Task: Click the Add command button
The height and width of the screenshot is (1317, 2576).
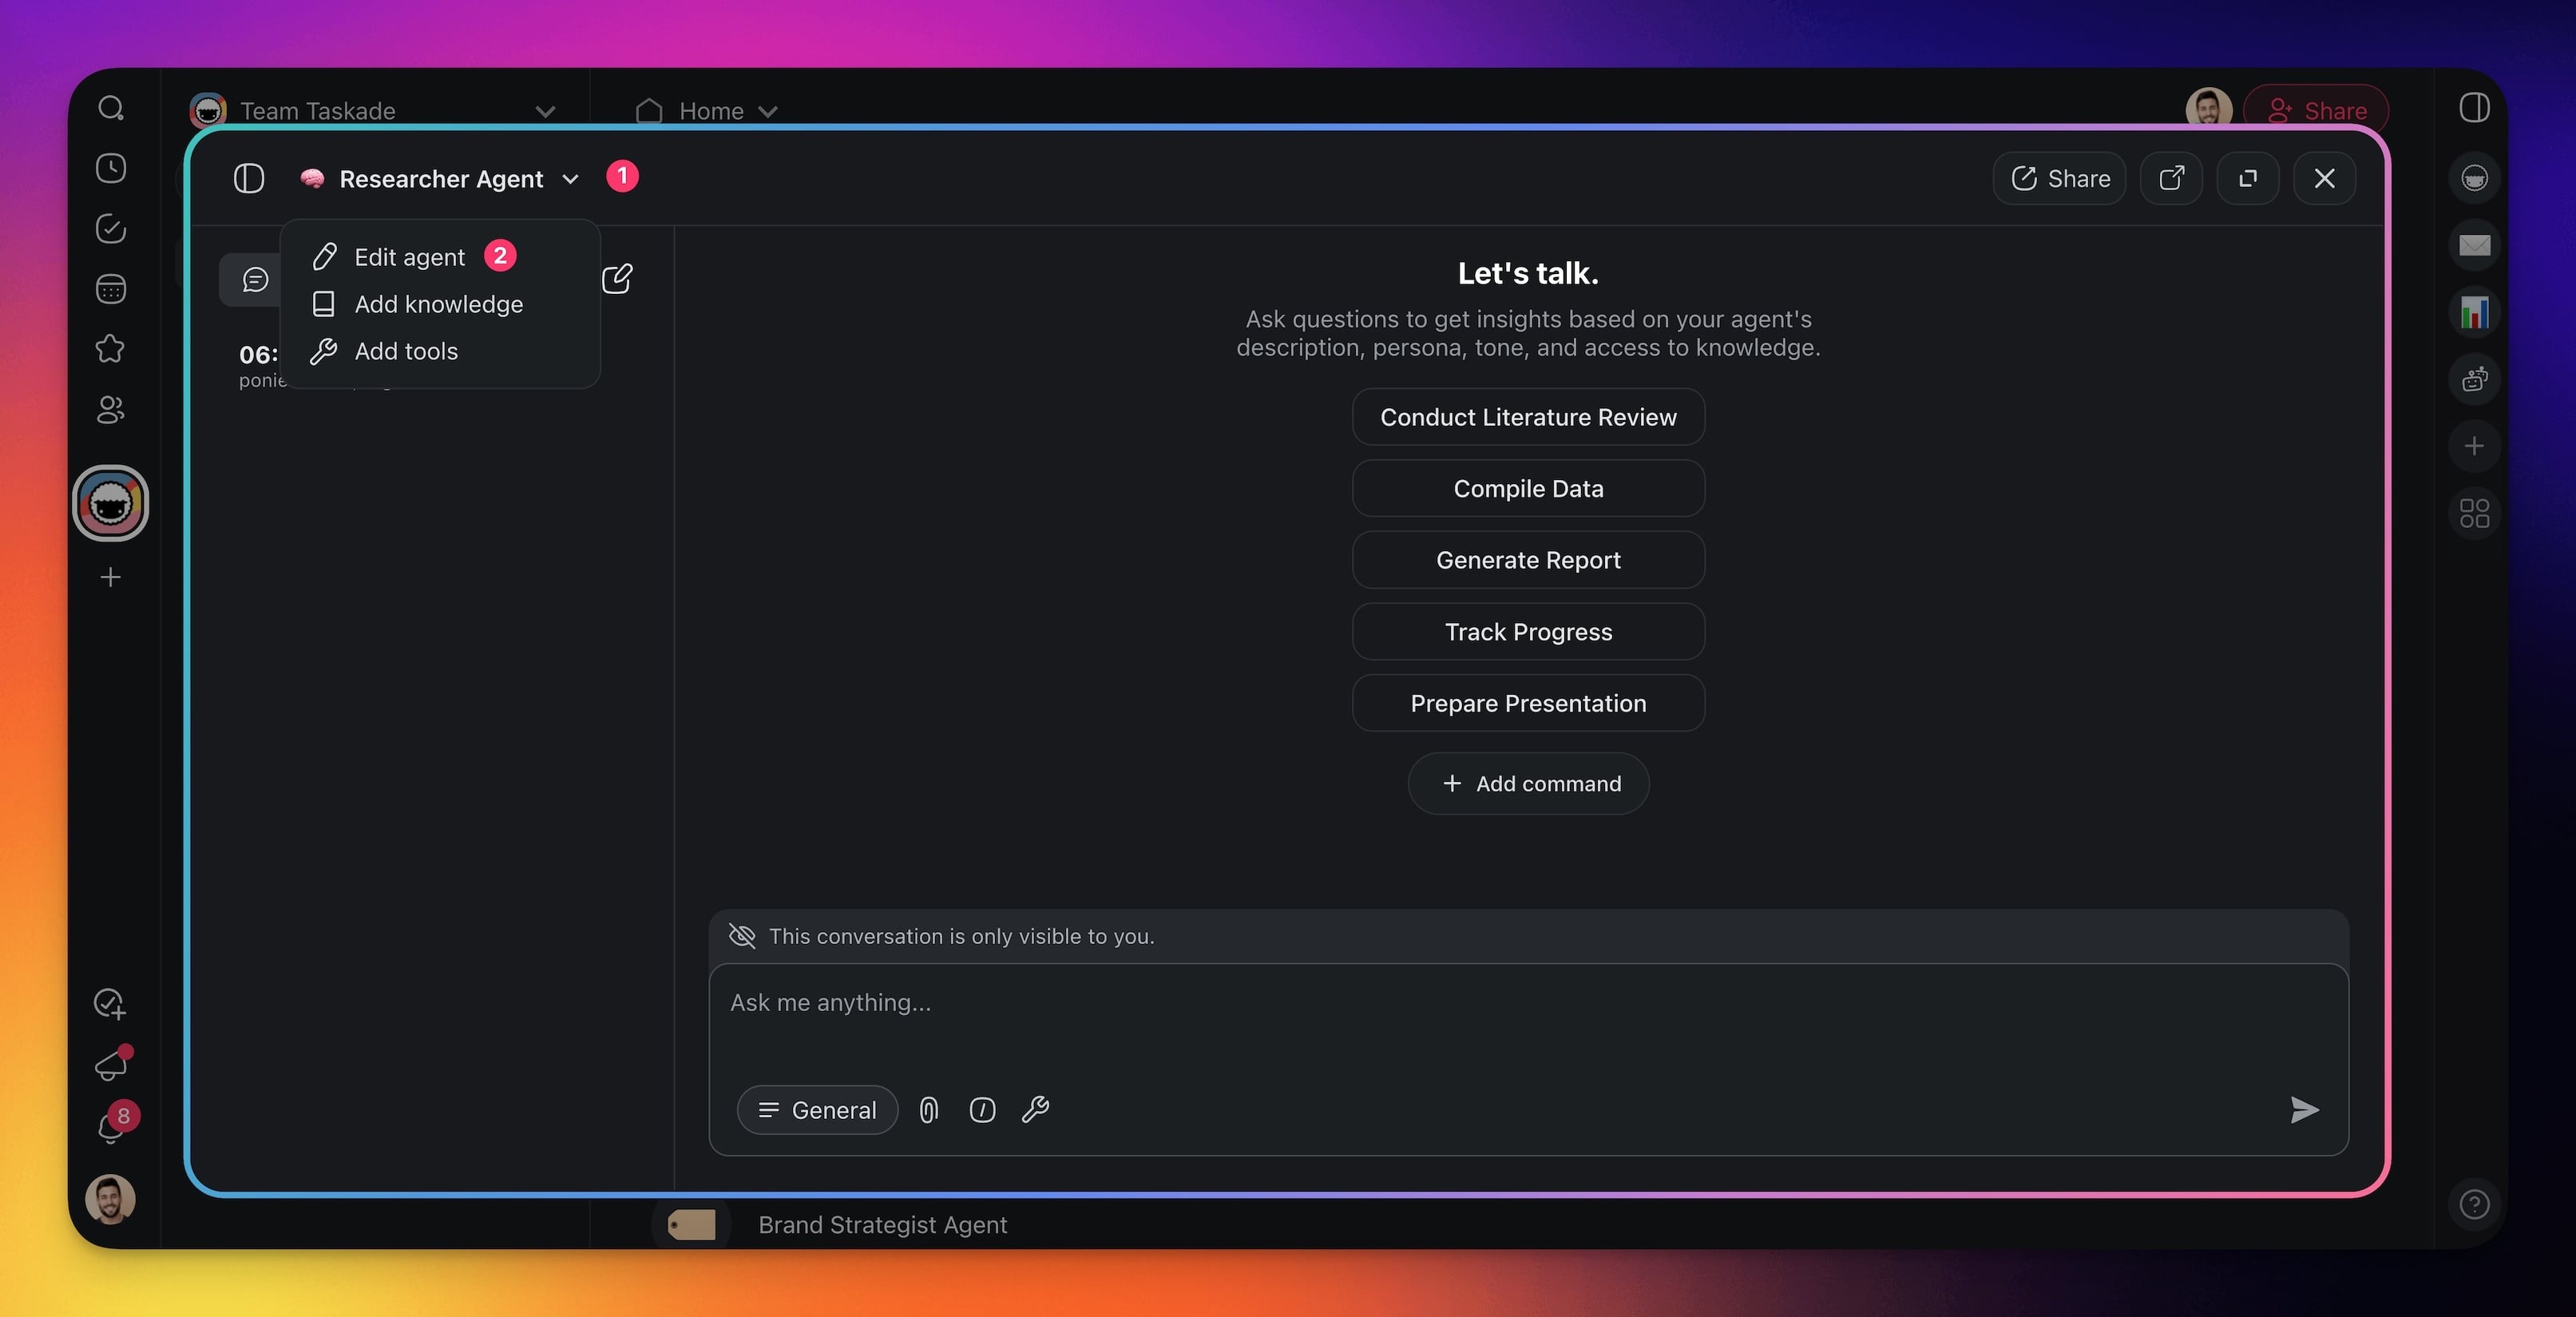Action: click(1527, 784)
